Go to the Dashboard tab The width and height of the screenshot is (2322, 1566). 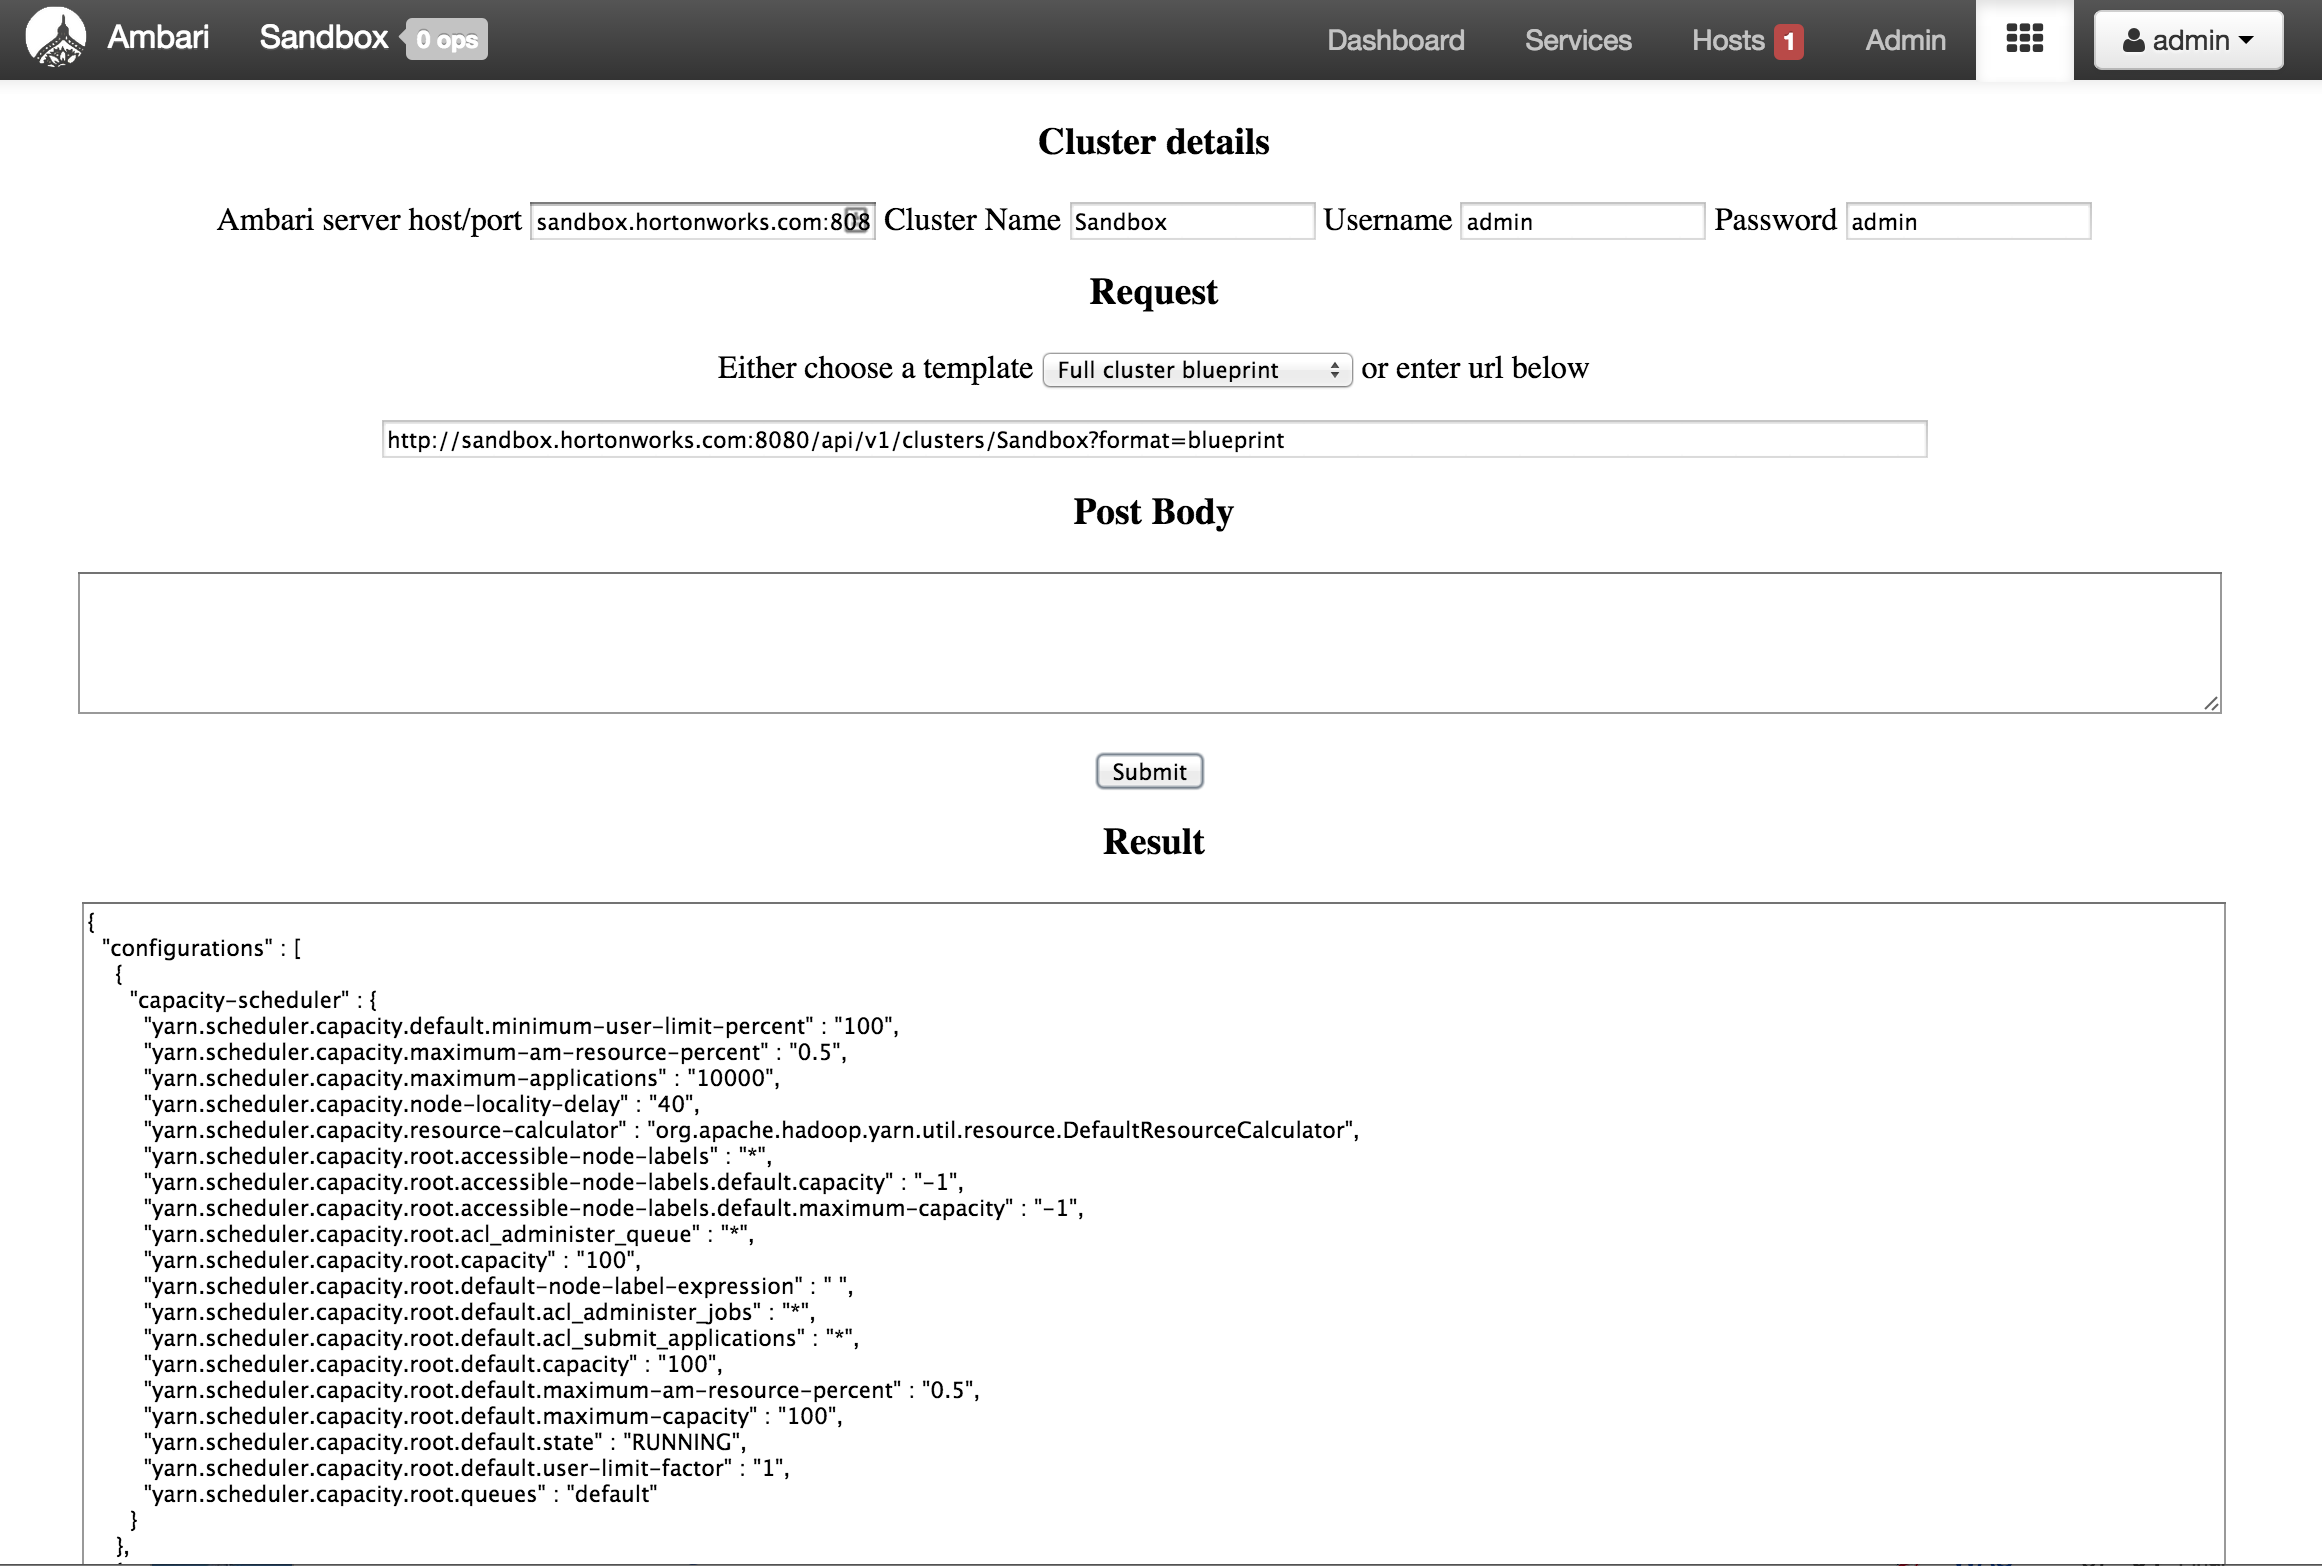point(1395,40)
